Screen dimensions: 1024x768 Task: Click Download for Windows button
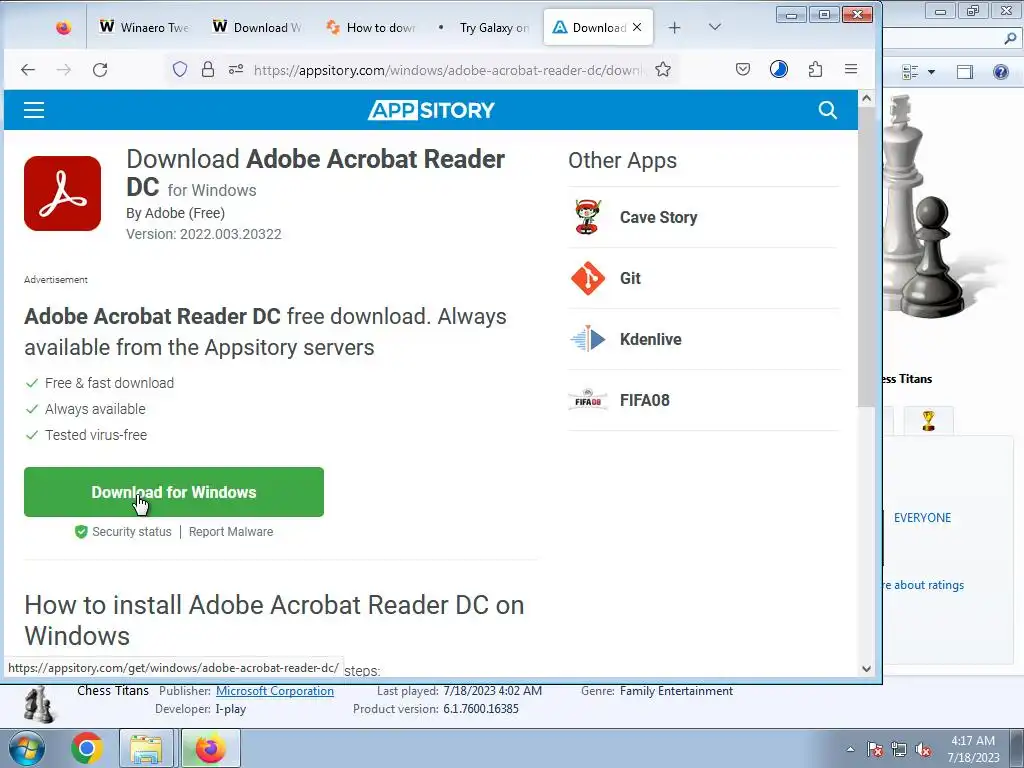pyautogui.click(x=174, y=492)
